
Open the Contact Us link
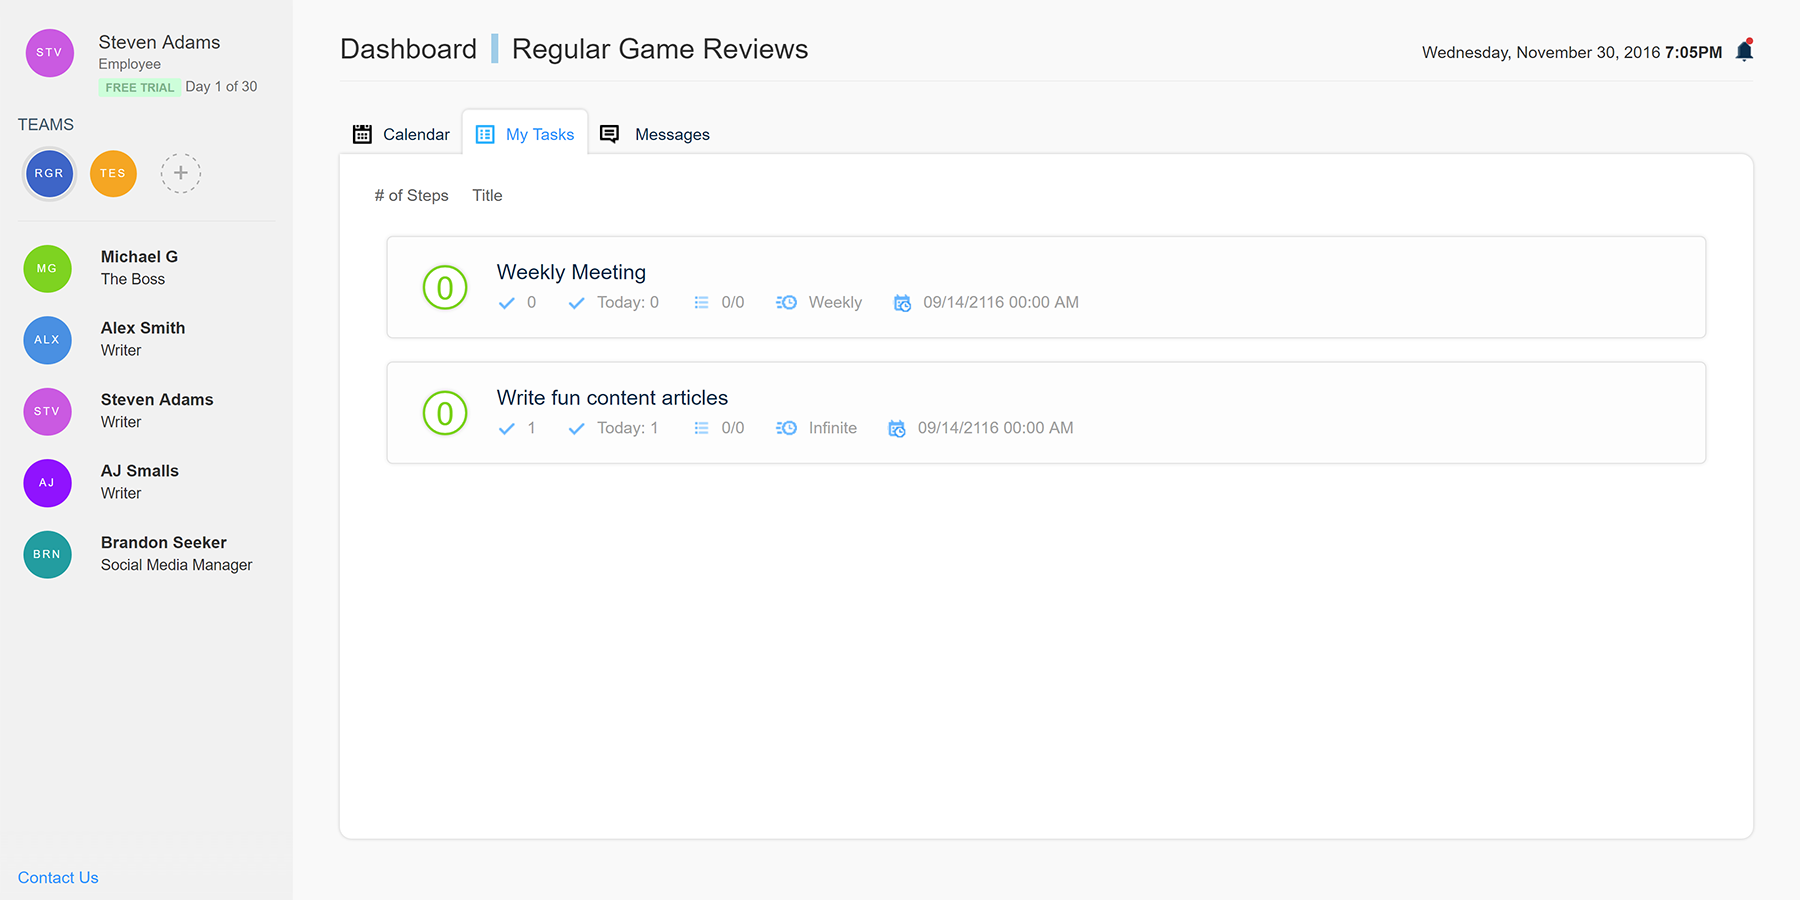tap(58, 877)
